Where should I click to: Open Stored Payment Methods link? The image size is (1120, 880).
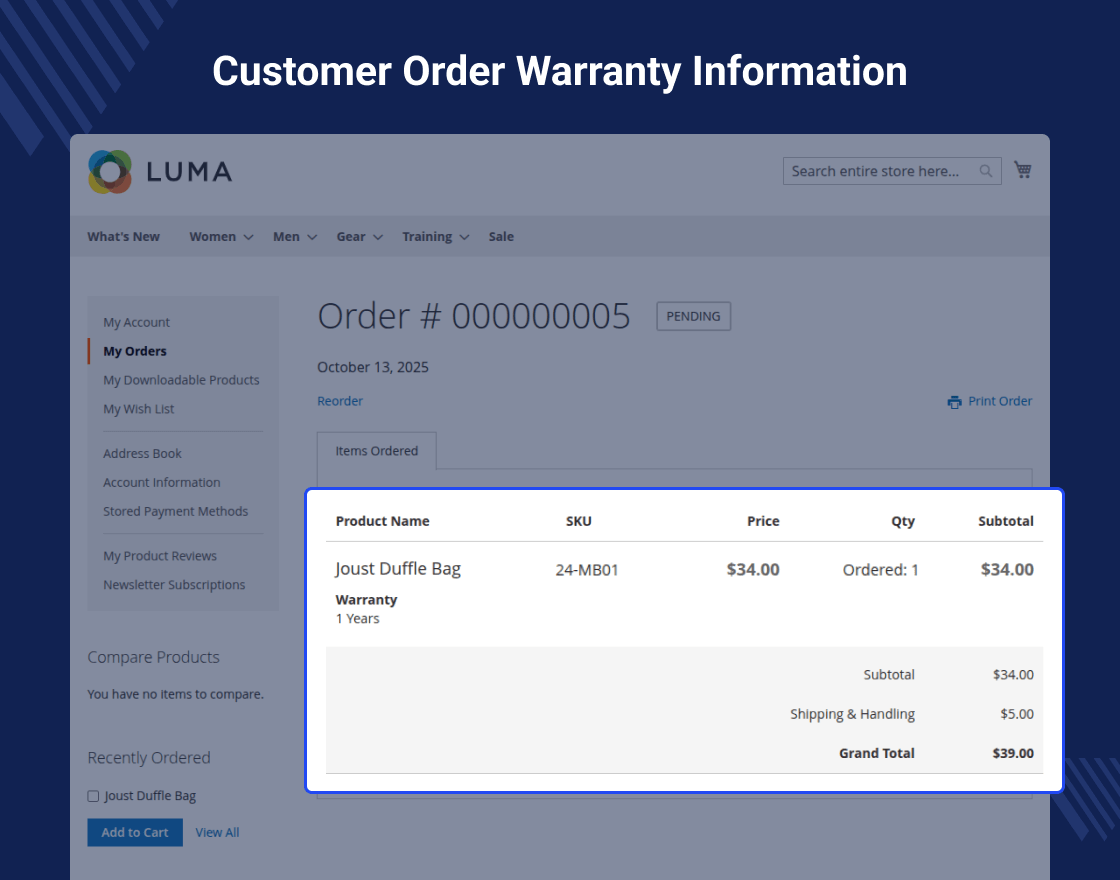176,511
